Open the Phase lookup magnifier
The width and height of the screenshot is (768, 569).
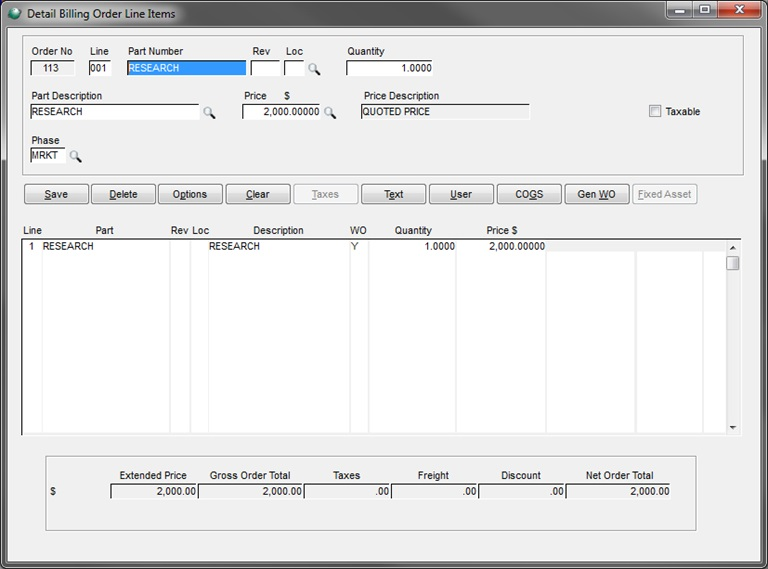pyautogui.click(x=75, y=157)
